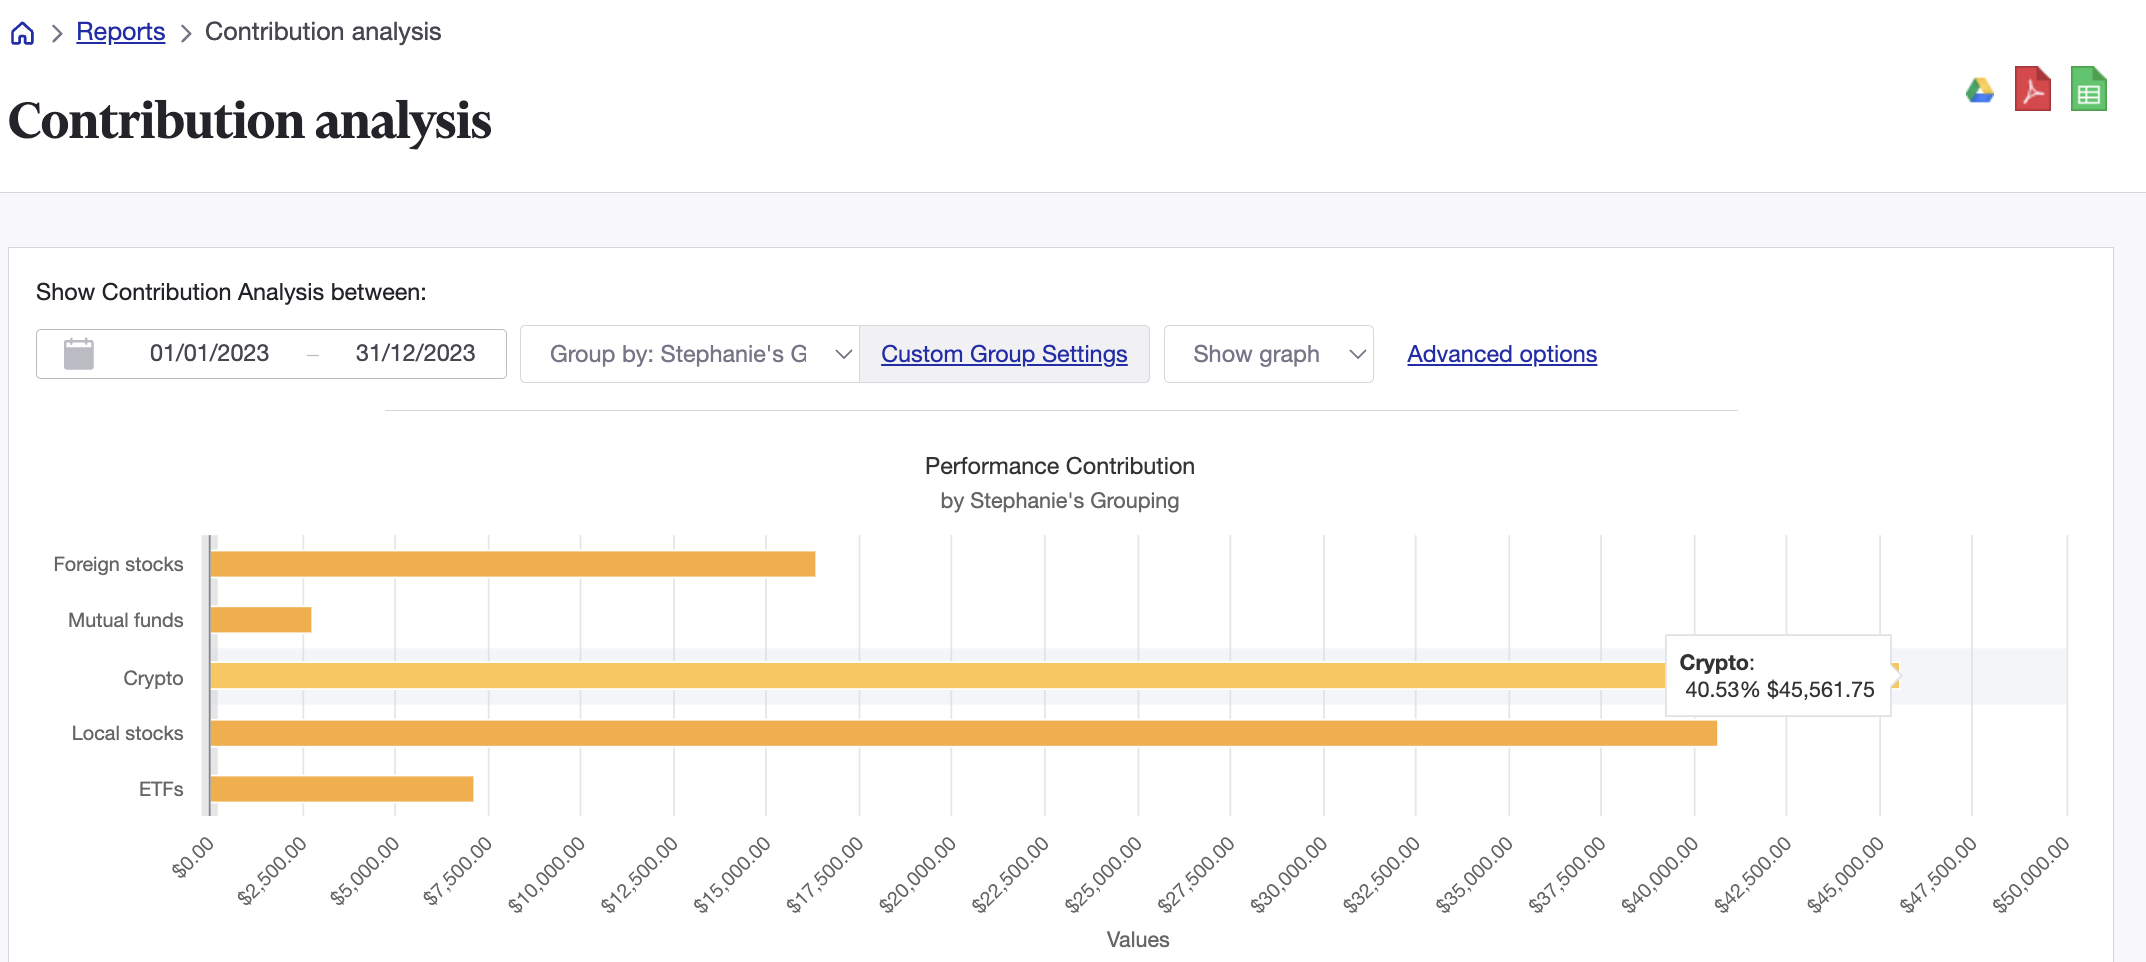Expand the Group by chevron arrow
This screenshot has height=962, width=2146.
pyautogui.click(x=843, y=353)
